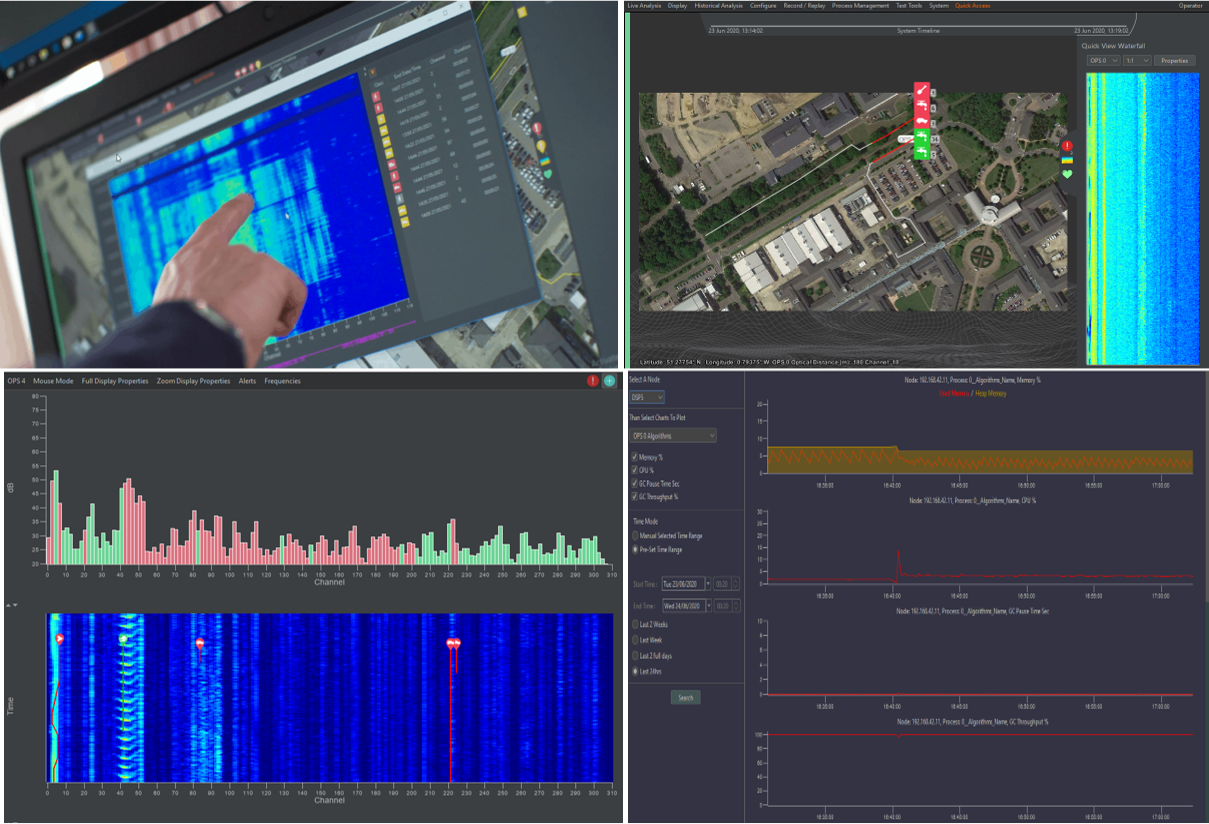Open the OPS 0 Algorithms chart dropdown
1209x824 pixels.
point(673,436)
